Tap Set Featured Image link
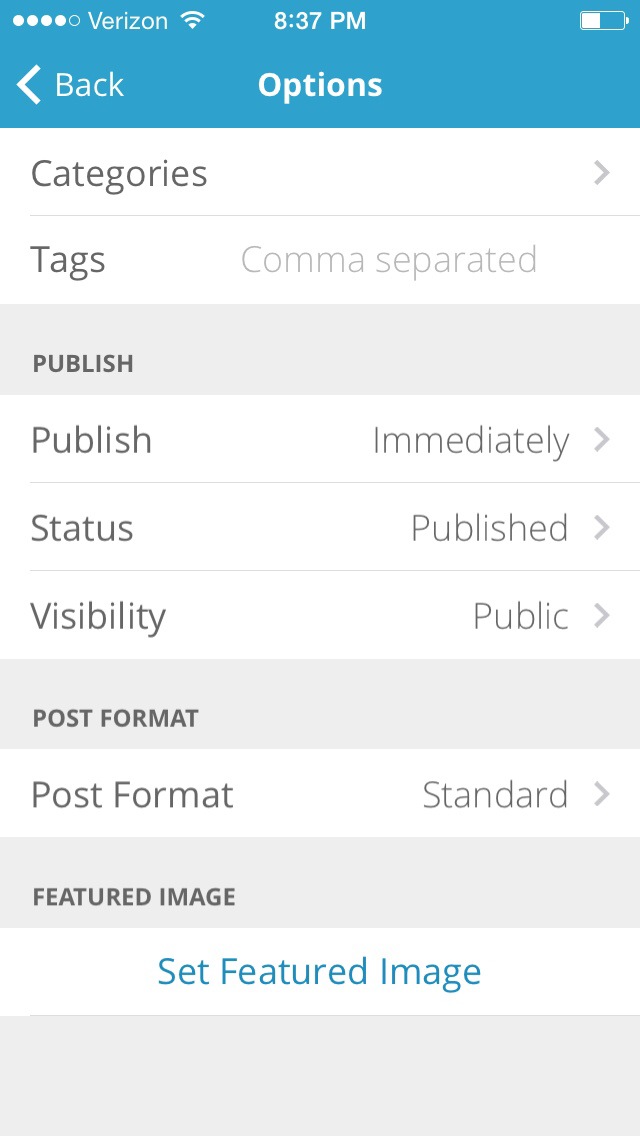 [x=320, y=971]
